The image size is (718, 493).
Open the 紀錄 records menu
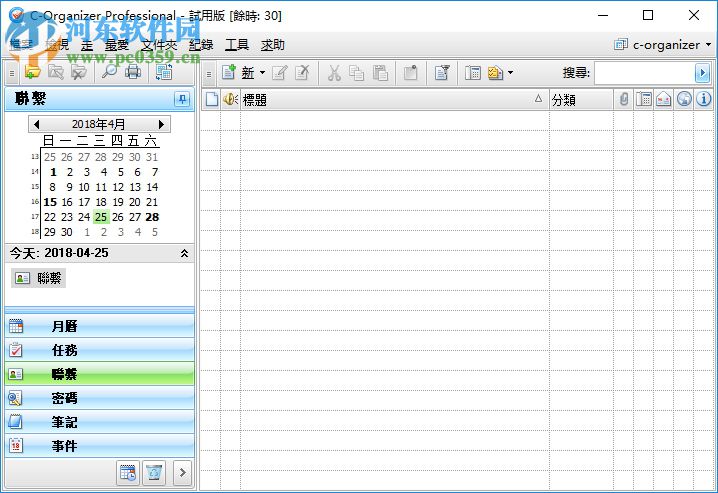201,45
